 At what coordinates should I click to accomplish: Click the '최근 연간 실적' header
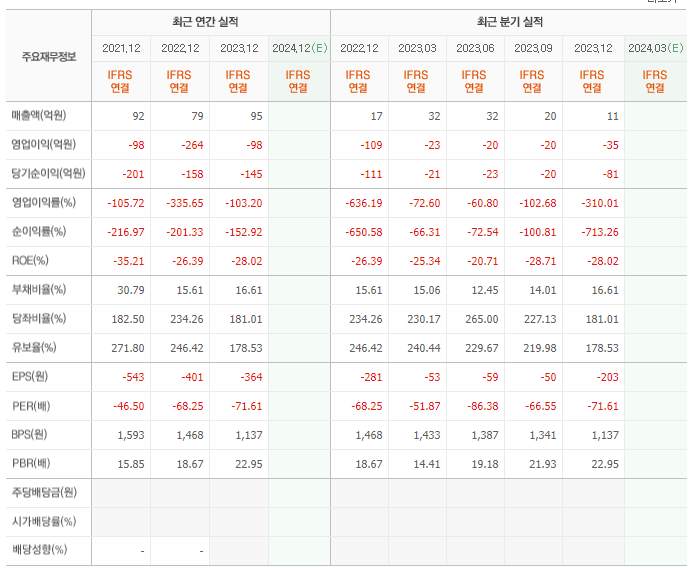(x=205, y=22)
